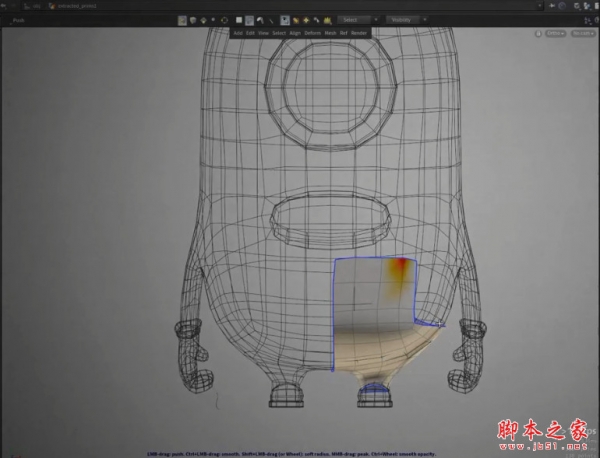The height and width of the screenshot is (458, 600).
Task: Open the Select menu in the viewport menu strip
Action: (x=279, y=33)
